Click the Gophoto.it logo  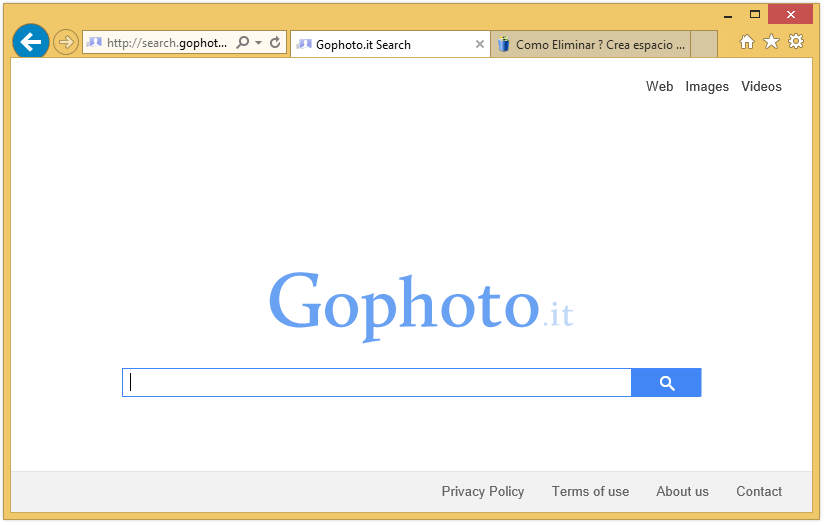pos(421,306)
